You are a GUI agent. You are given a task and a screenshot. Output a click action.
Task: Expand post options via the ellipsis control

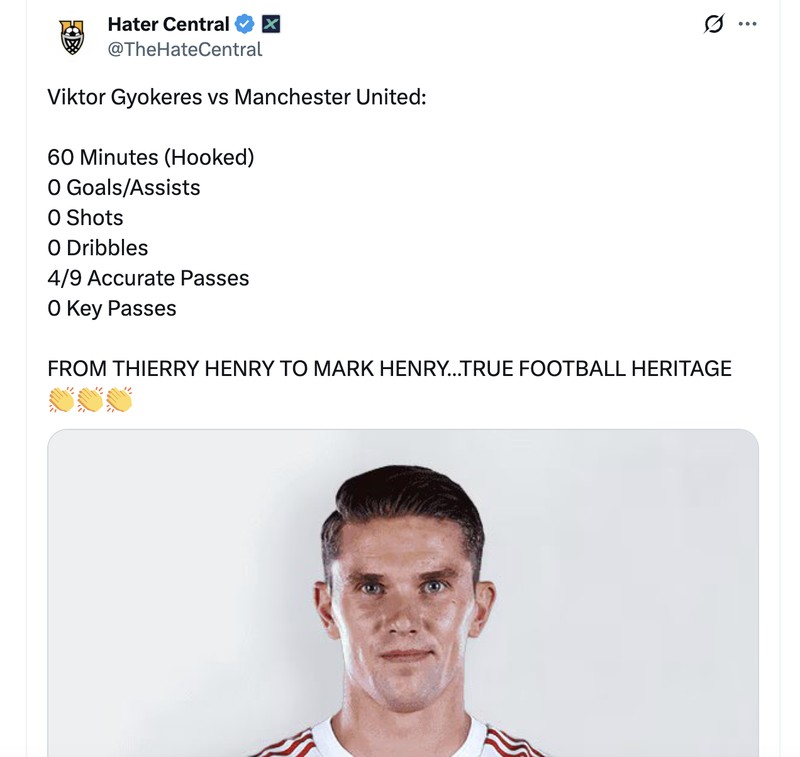pos(749,25)
